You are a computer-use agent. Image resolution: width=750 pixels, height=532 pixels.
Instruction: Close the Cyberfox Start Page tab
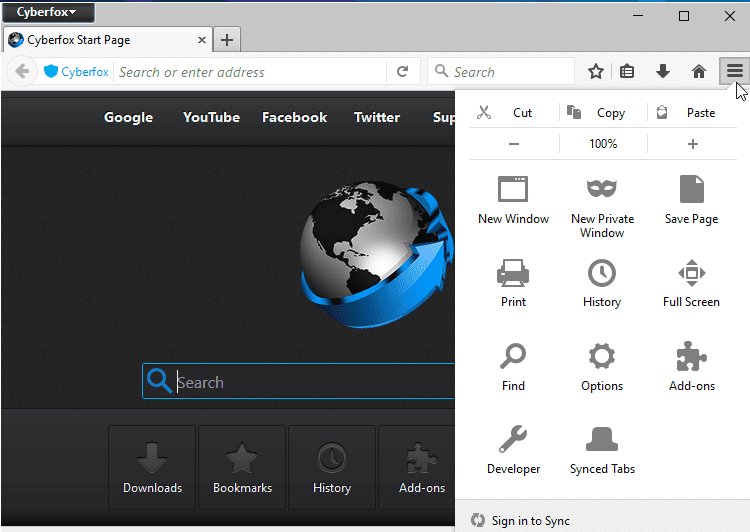(202, 40)
